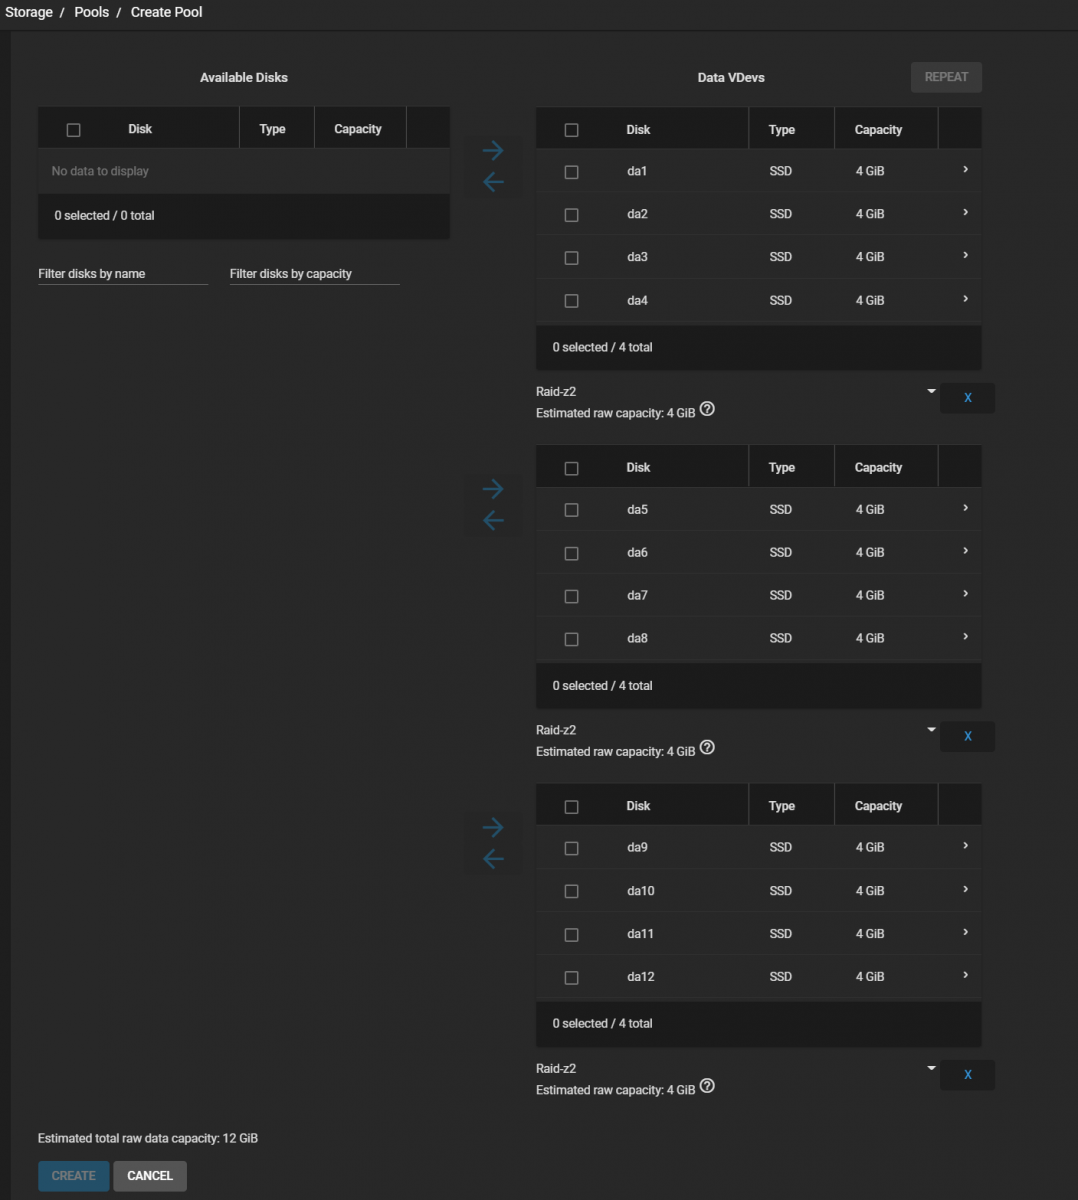Tick the da10 checkbox
1078x1200 pixels.
click(x=571, y=891)
